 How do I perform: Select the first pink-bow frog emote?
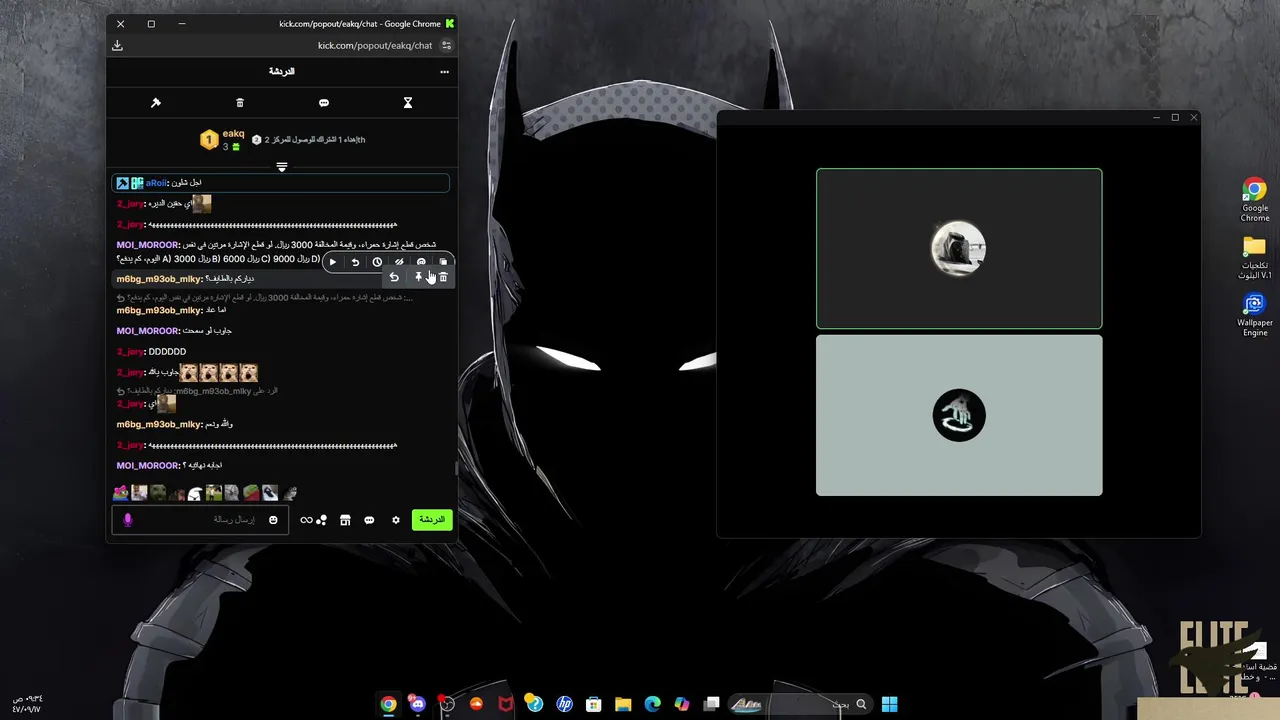pos(121,493)
